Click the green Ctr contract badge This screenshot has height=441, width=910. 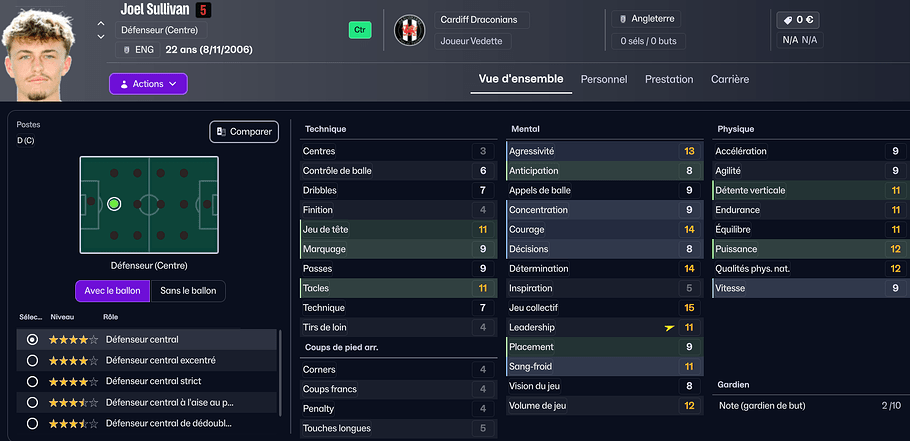[x=359, y=30]
